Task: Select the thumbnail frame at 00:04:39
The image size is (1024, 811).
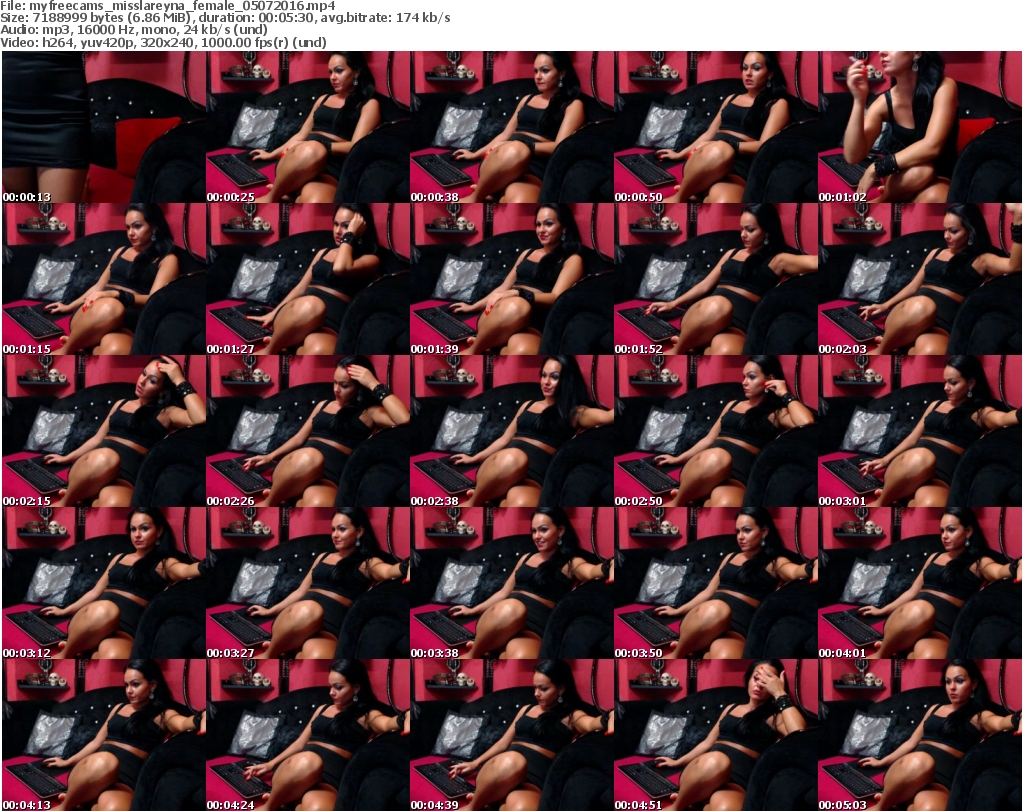Action: 511,735
